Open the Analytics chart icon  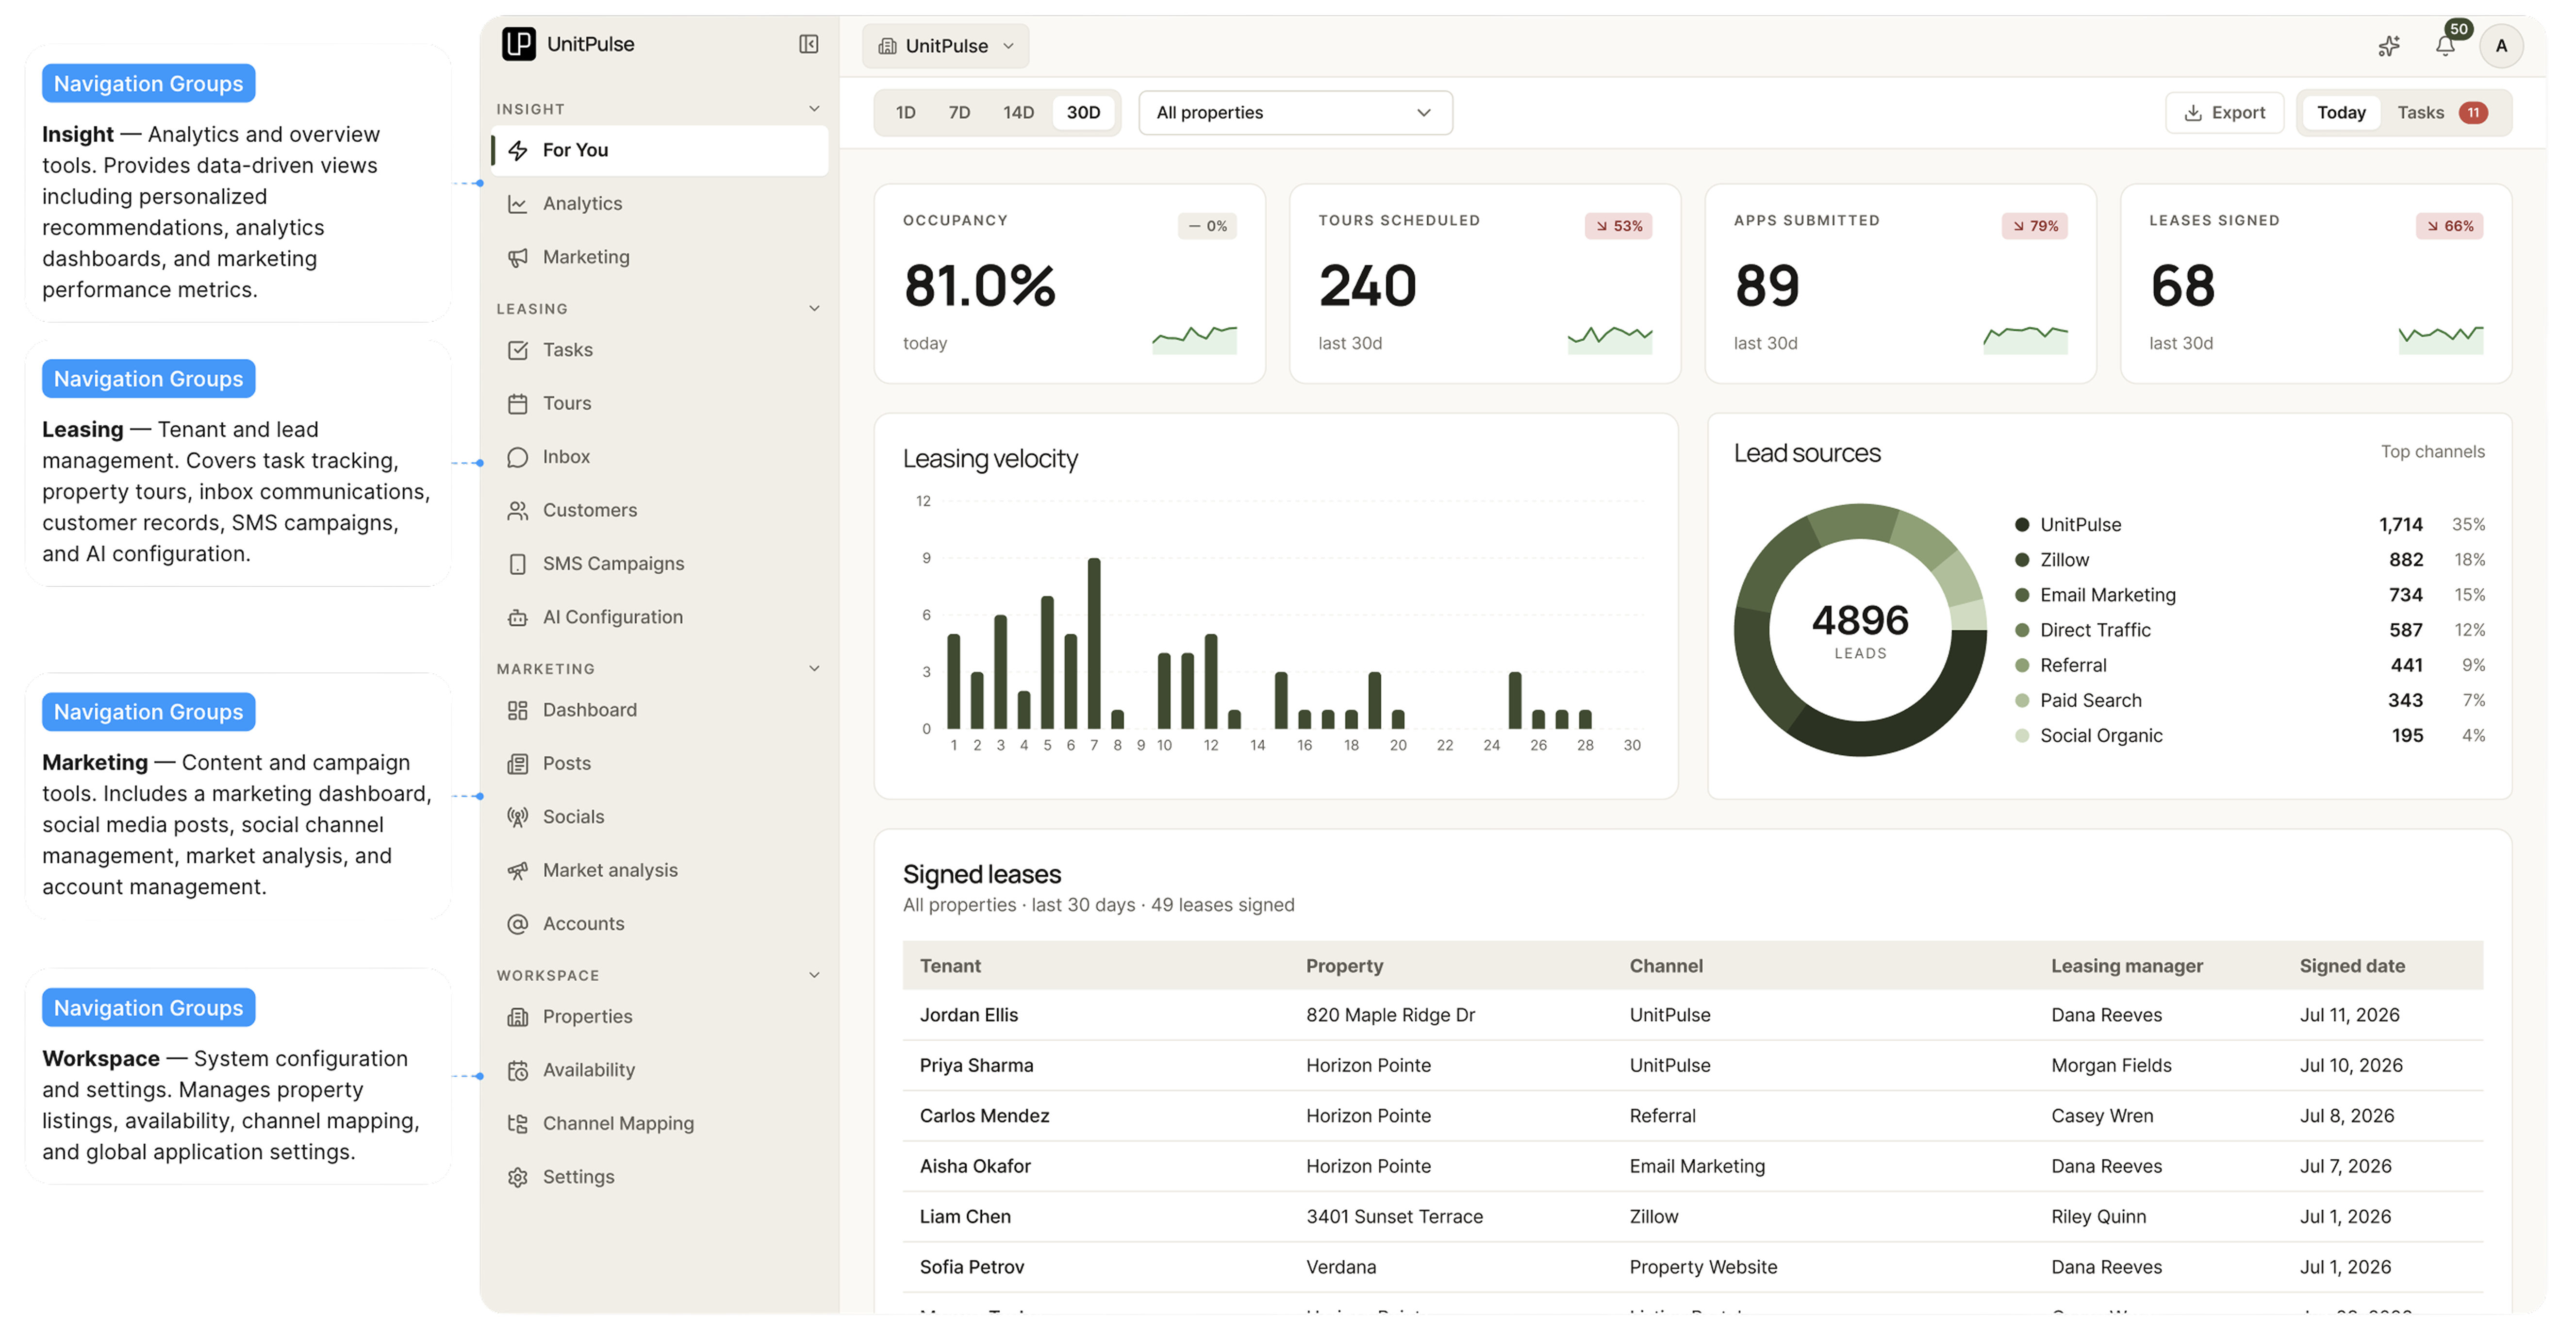pos(518,204)
